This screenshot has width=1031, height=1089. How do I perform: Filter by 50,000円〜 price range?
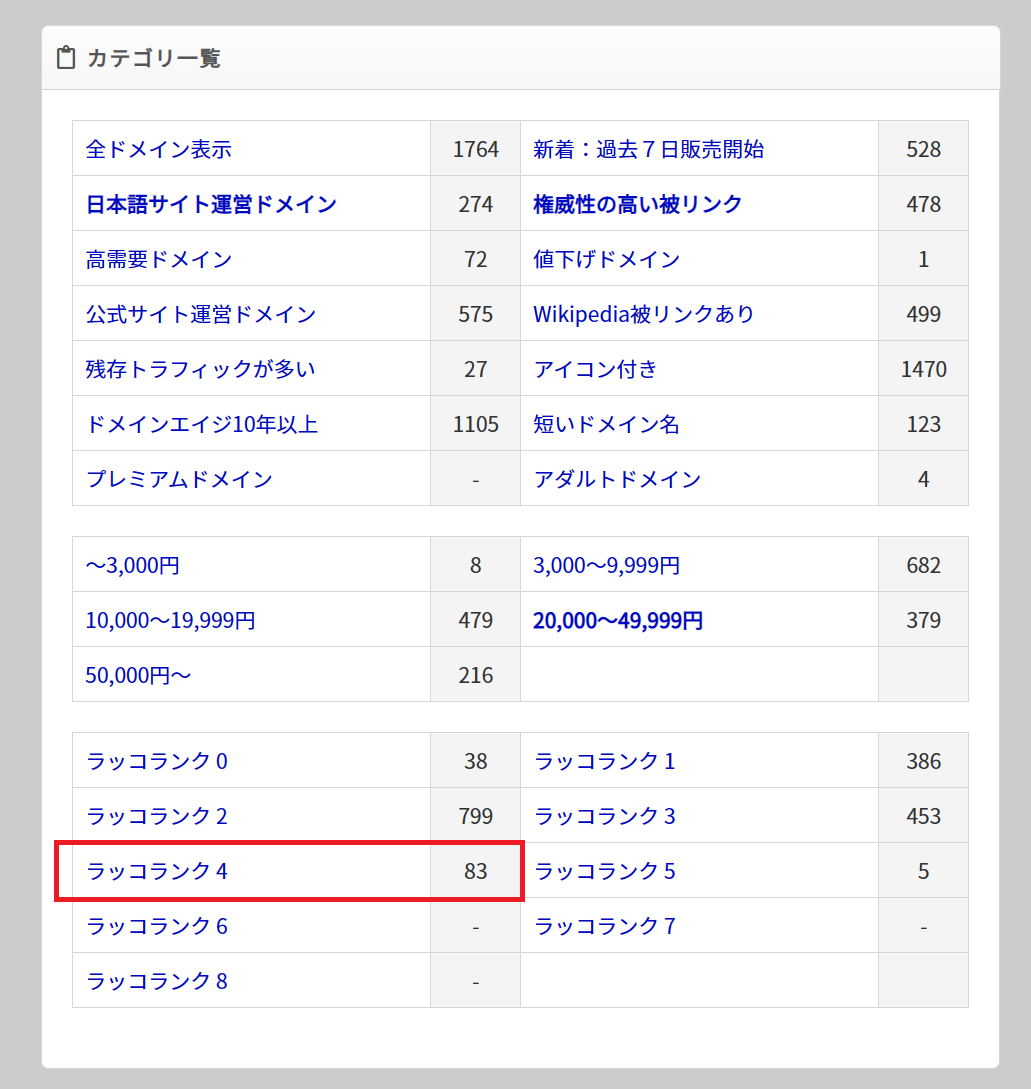click(x=138, y=676)
